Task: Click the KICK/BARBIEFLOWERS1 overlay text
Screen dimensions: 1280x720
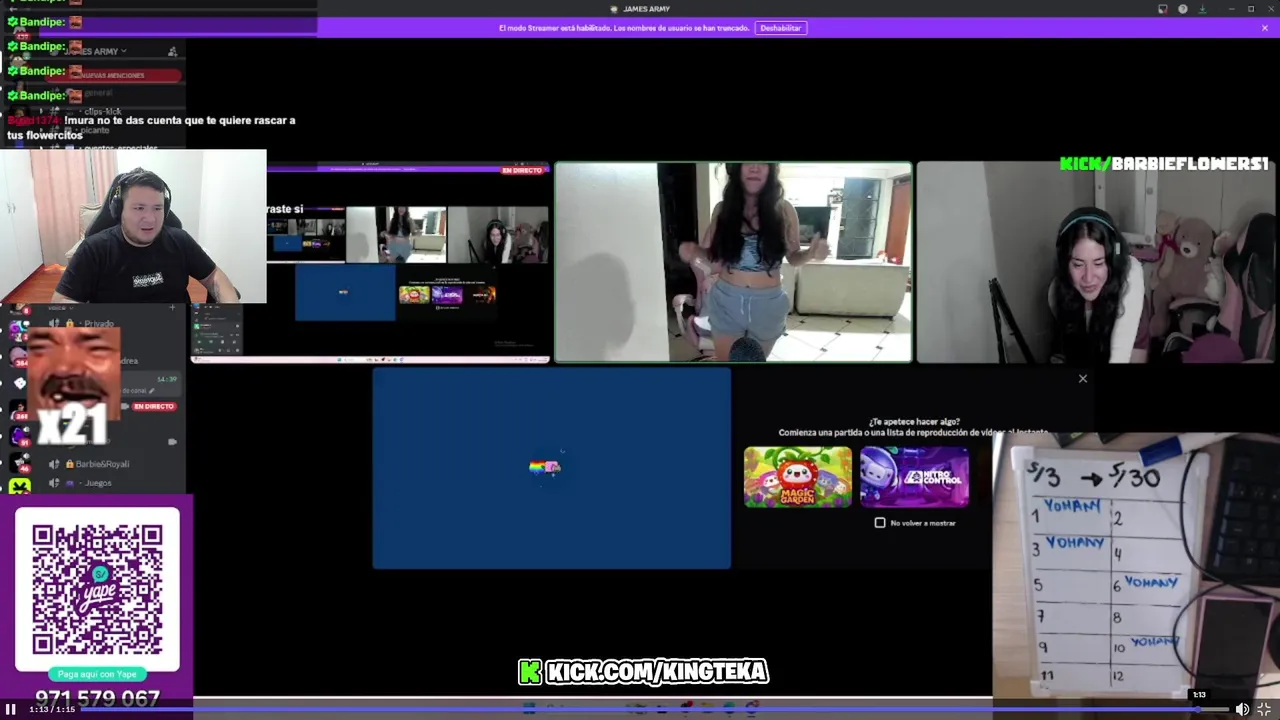Action: click(1164, 164)
